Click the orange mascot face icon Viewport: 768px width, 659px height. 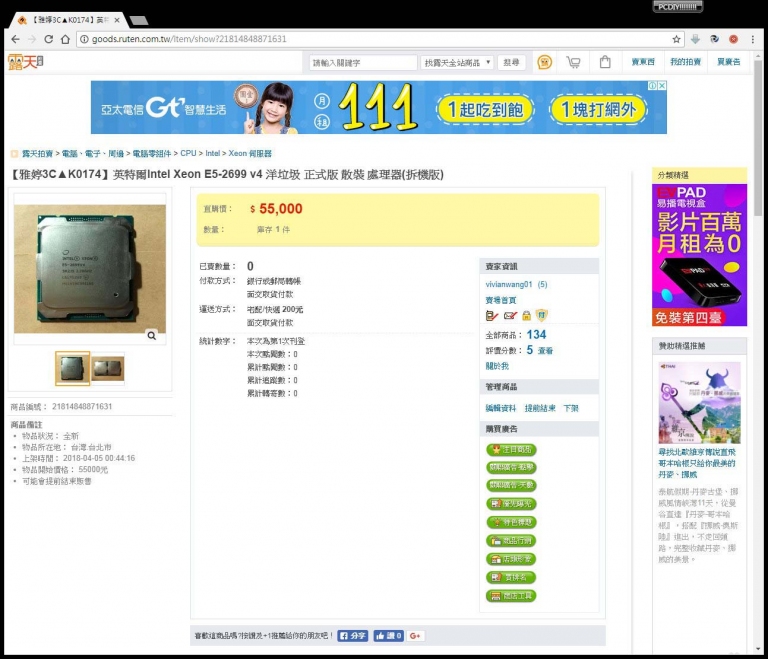(545, 62)
